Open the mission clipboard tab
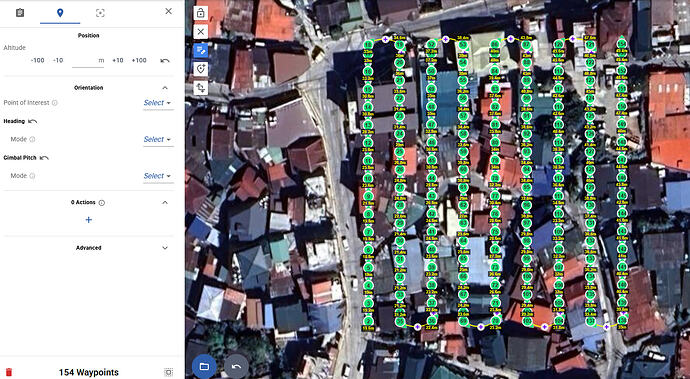This screenshot has width=690, height=379. [20, 12]
